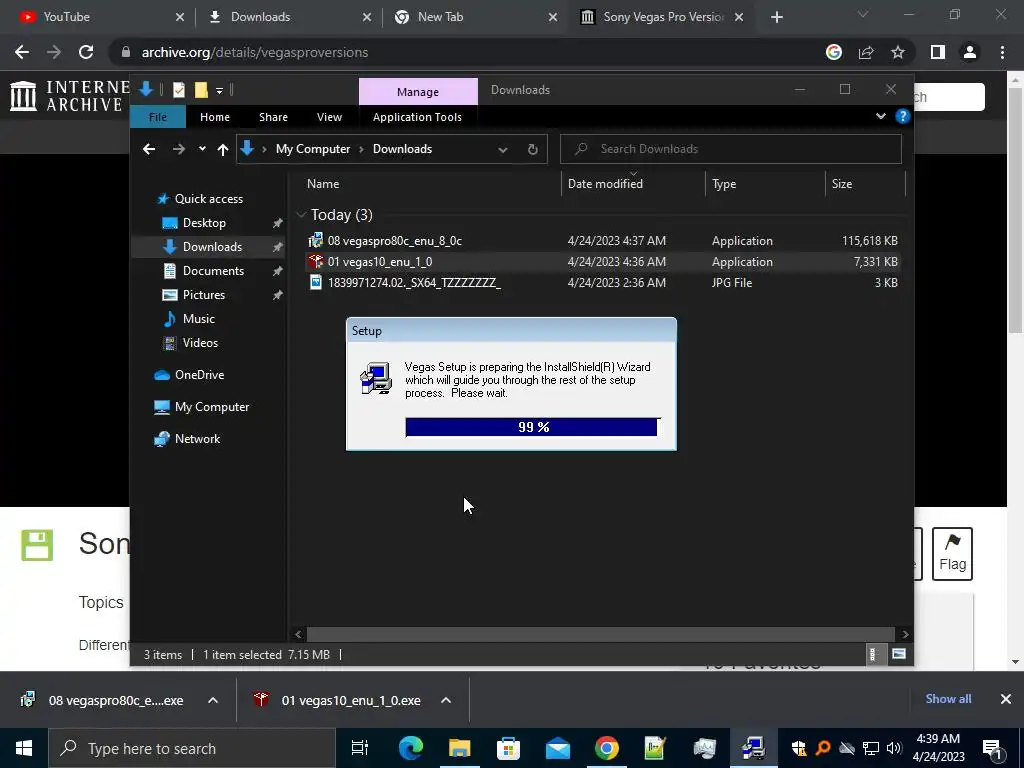Image resolution: width=1024 pixels, height=768 pixels.
Task: Select the Manage contextual tab
Action: tap(418, 91)
